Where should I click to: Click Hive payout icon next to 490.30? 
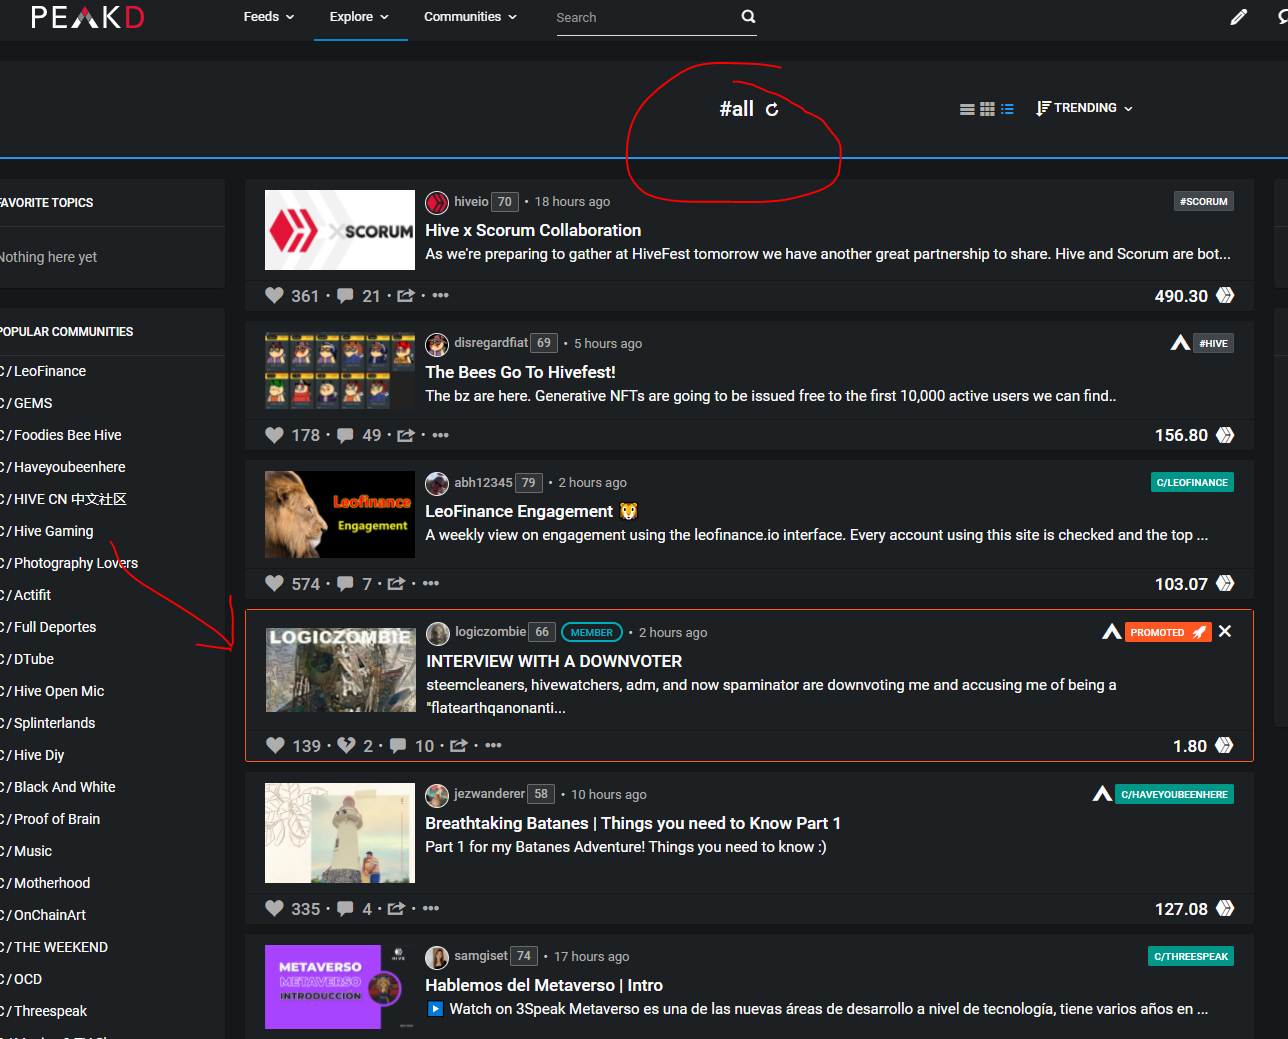1225,295
